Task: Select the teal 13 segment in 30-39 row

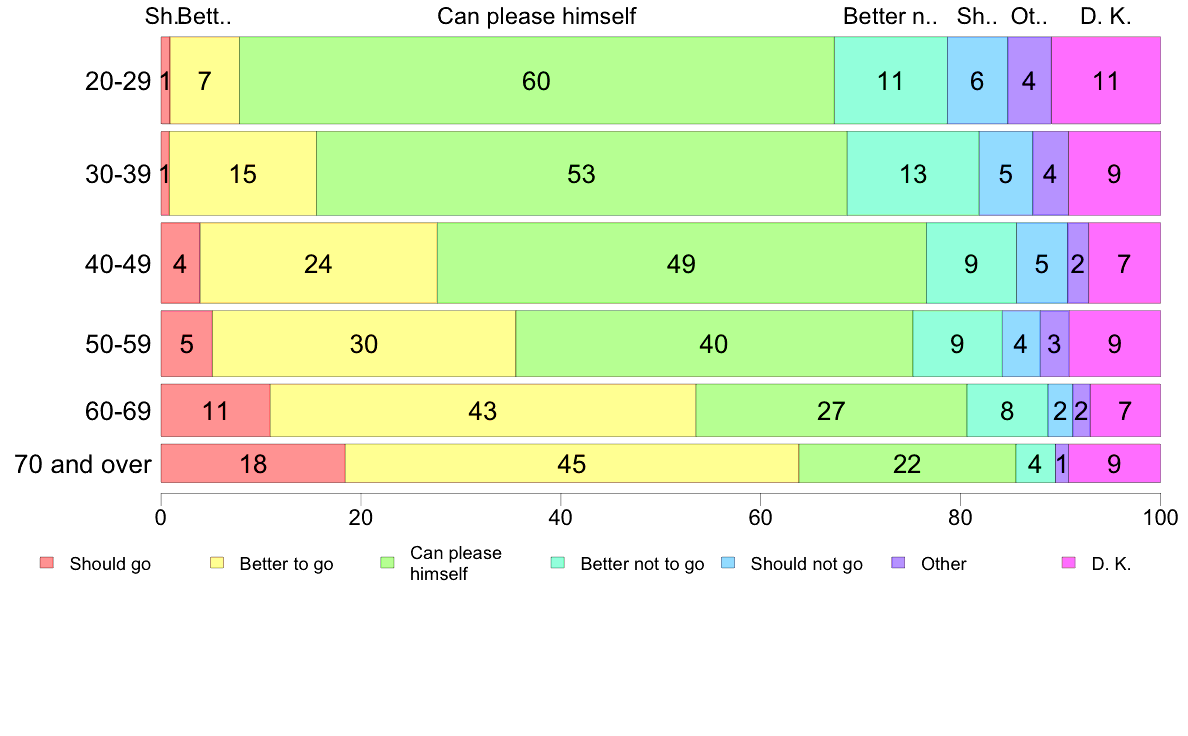Action: [x=913, y=174]
